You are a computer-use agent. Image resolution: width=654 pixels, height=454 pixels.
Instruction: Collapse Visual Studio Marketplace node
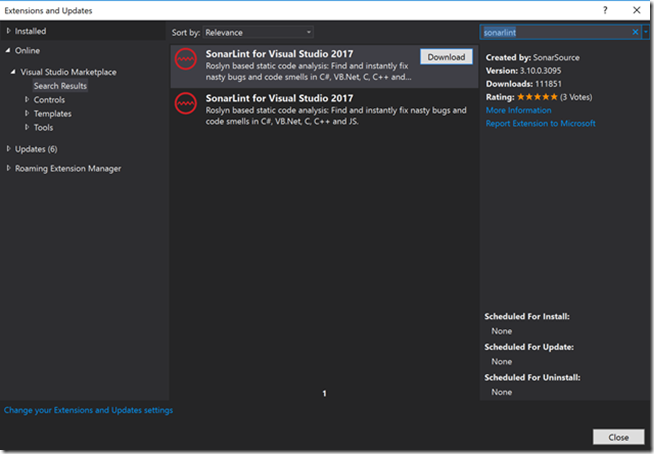point(14,72)
